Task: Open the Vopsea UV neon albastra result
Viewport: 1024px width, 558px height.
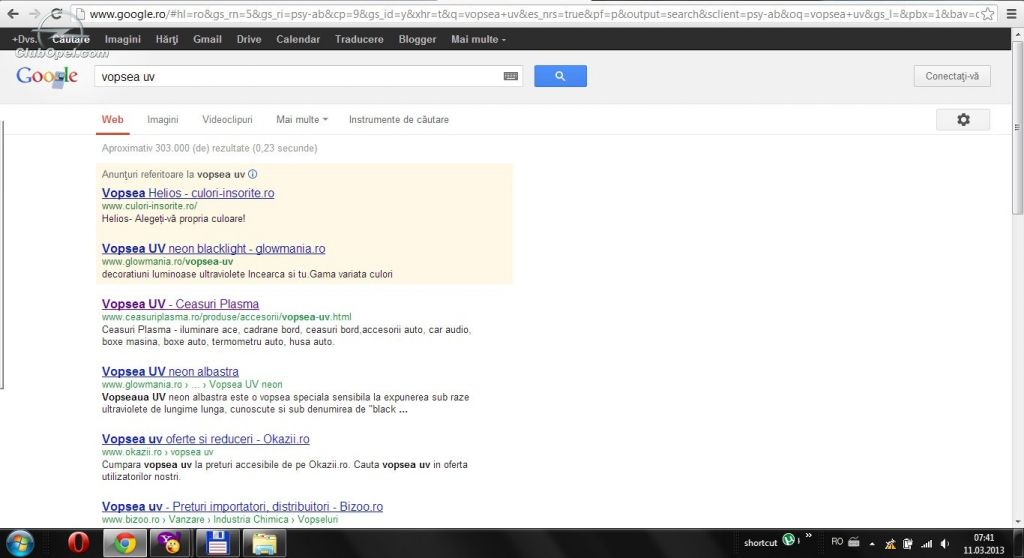Action: pyautogui.click(x=170, y=371)
